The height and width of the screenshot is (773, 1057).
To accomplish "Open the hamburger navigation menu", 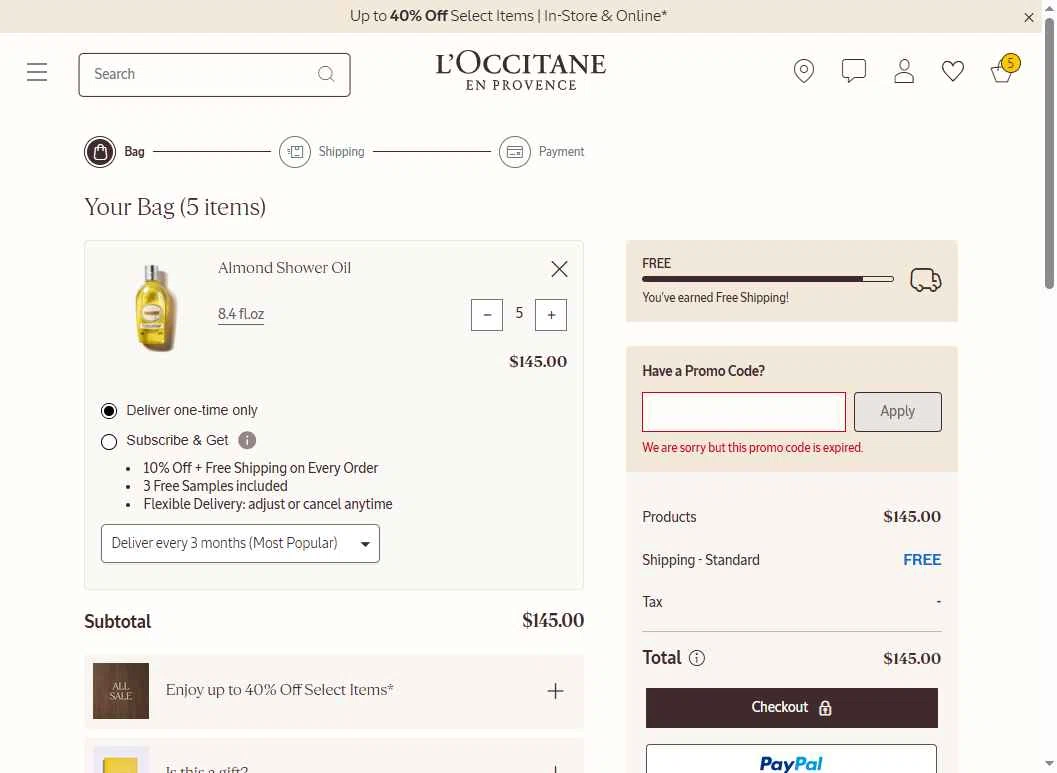I will (37, 72).
